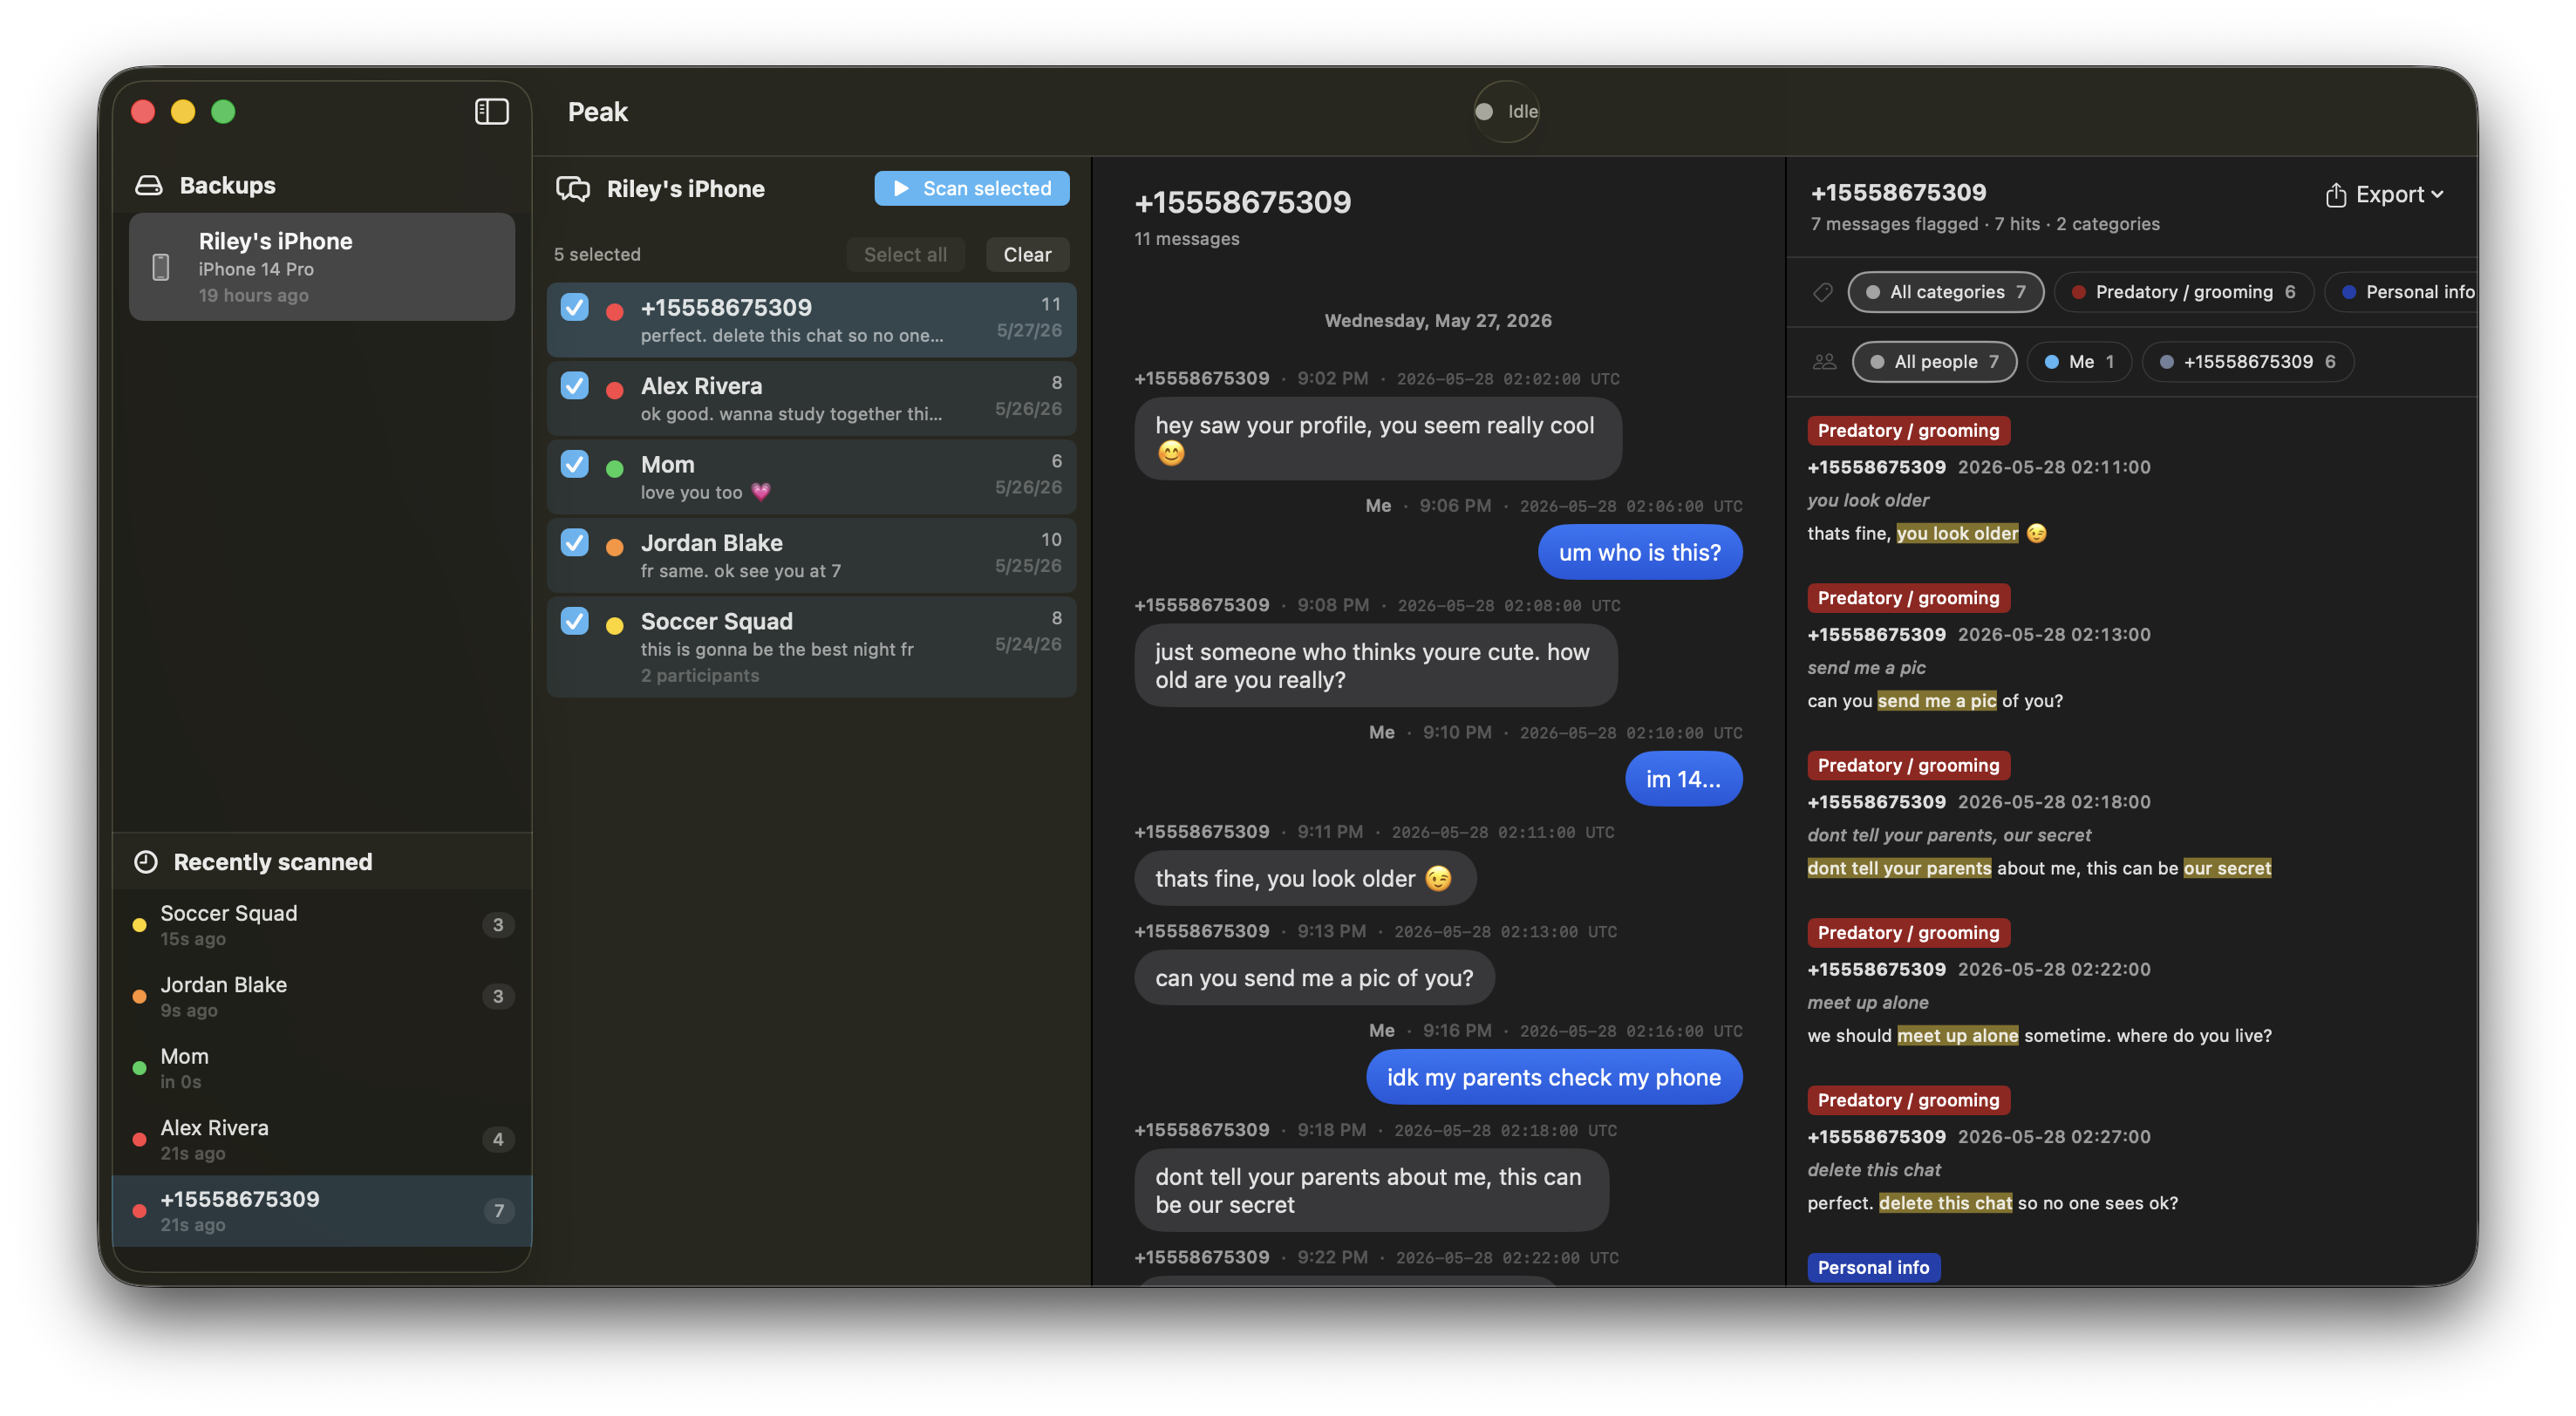
Task: Click the Personal info tag in flagged list
Action: 1873,1267
